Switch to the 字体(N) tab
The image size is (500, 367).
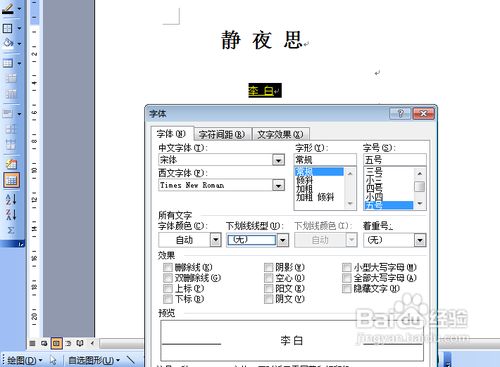(x=172, y=134)
